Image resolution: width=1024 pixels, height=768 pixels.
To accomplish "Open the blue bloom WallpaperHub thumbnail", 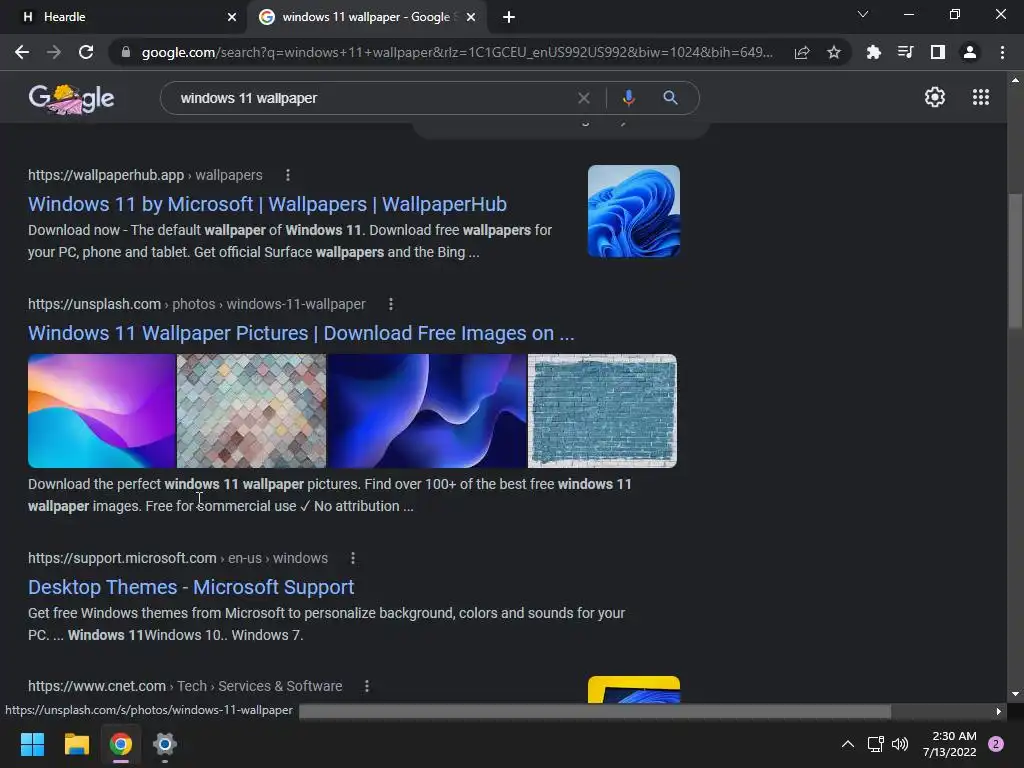I will click(x=633, y=211).
